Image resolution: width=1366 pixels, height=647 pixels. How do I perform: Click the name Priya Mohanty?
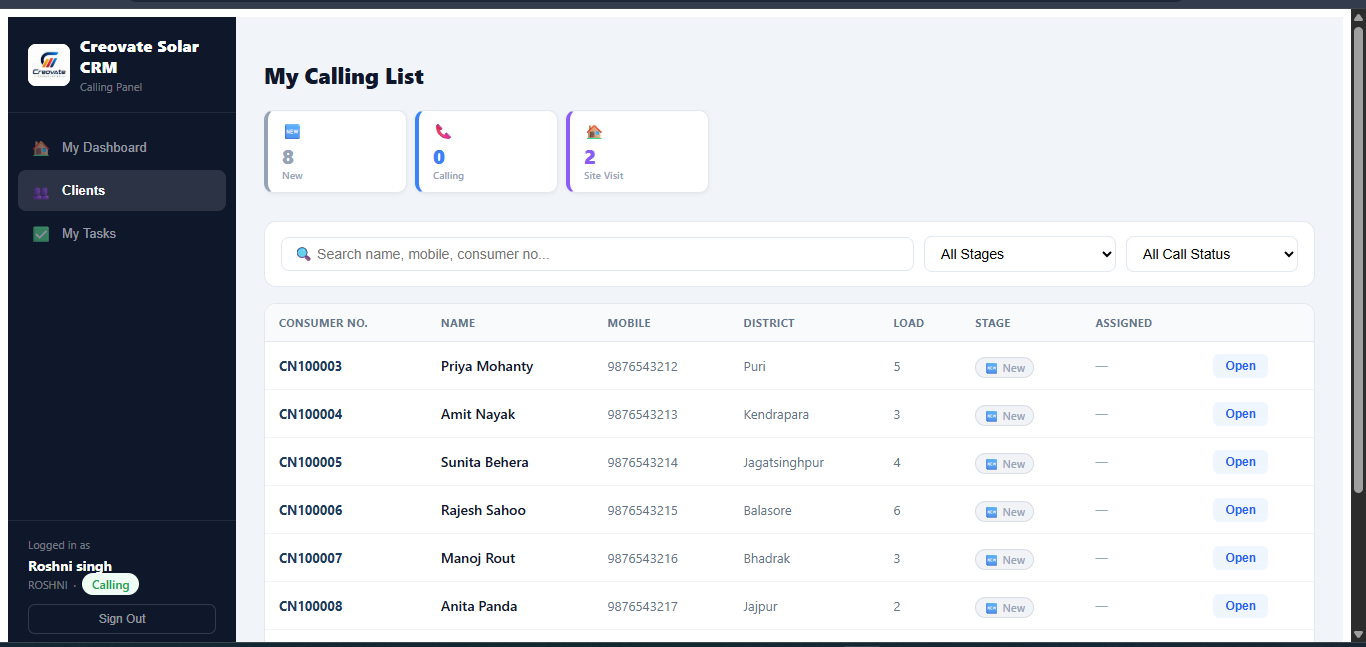coord(487,366)
